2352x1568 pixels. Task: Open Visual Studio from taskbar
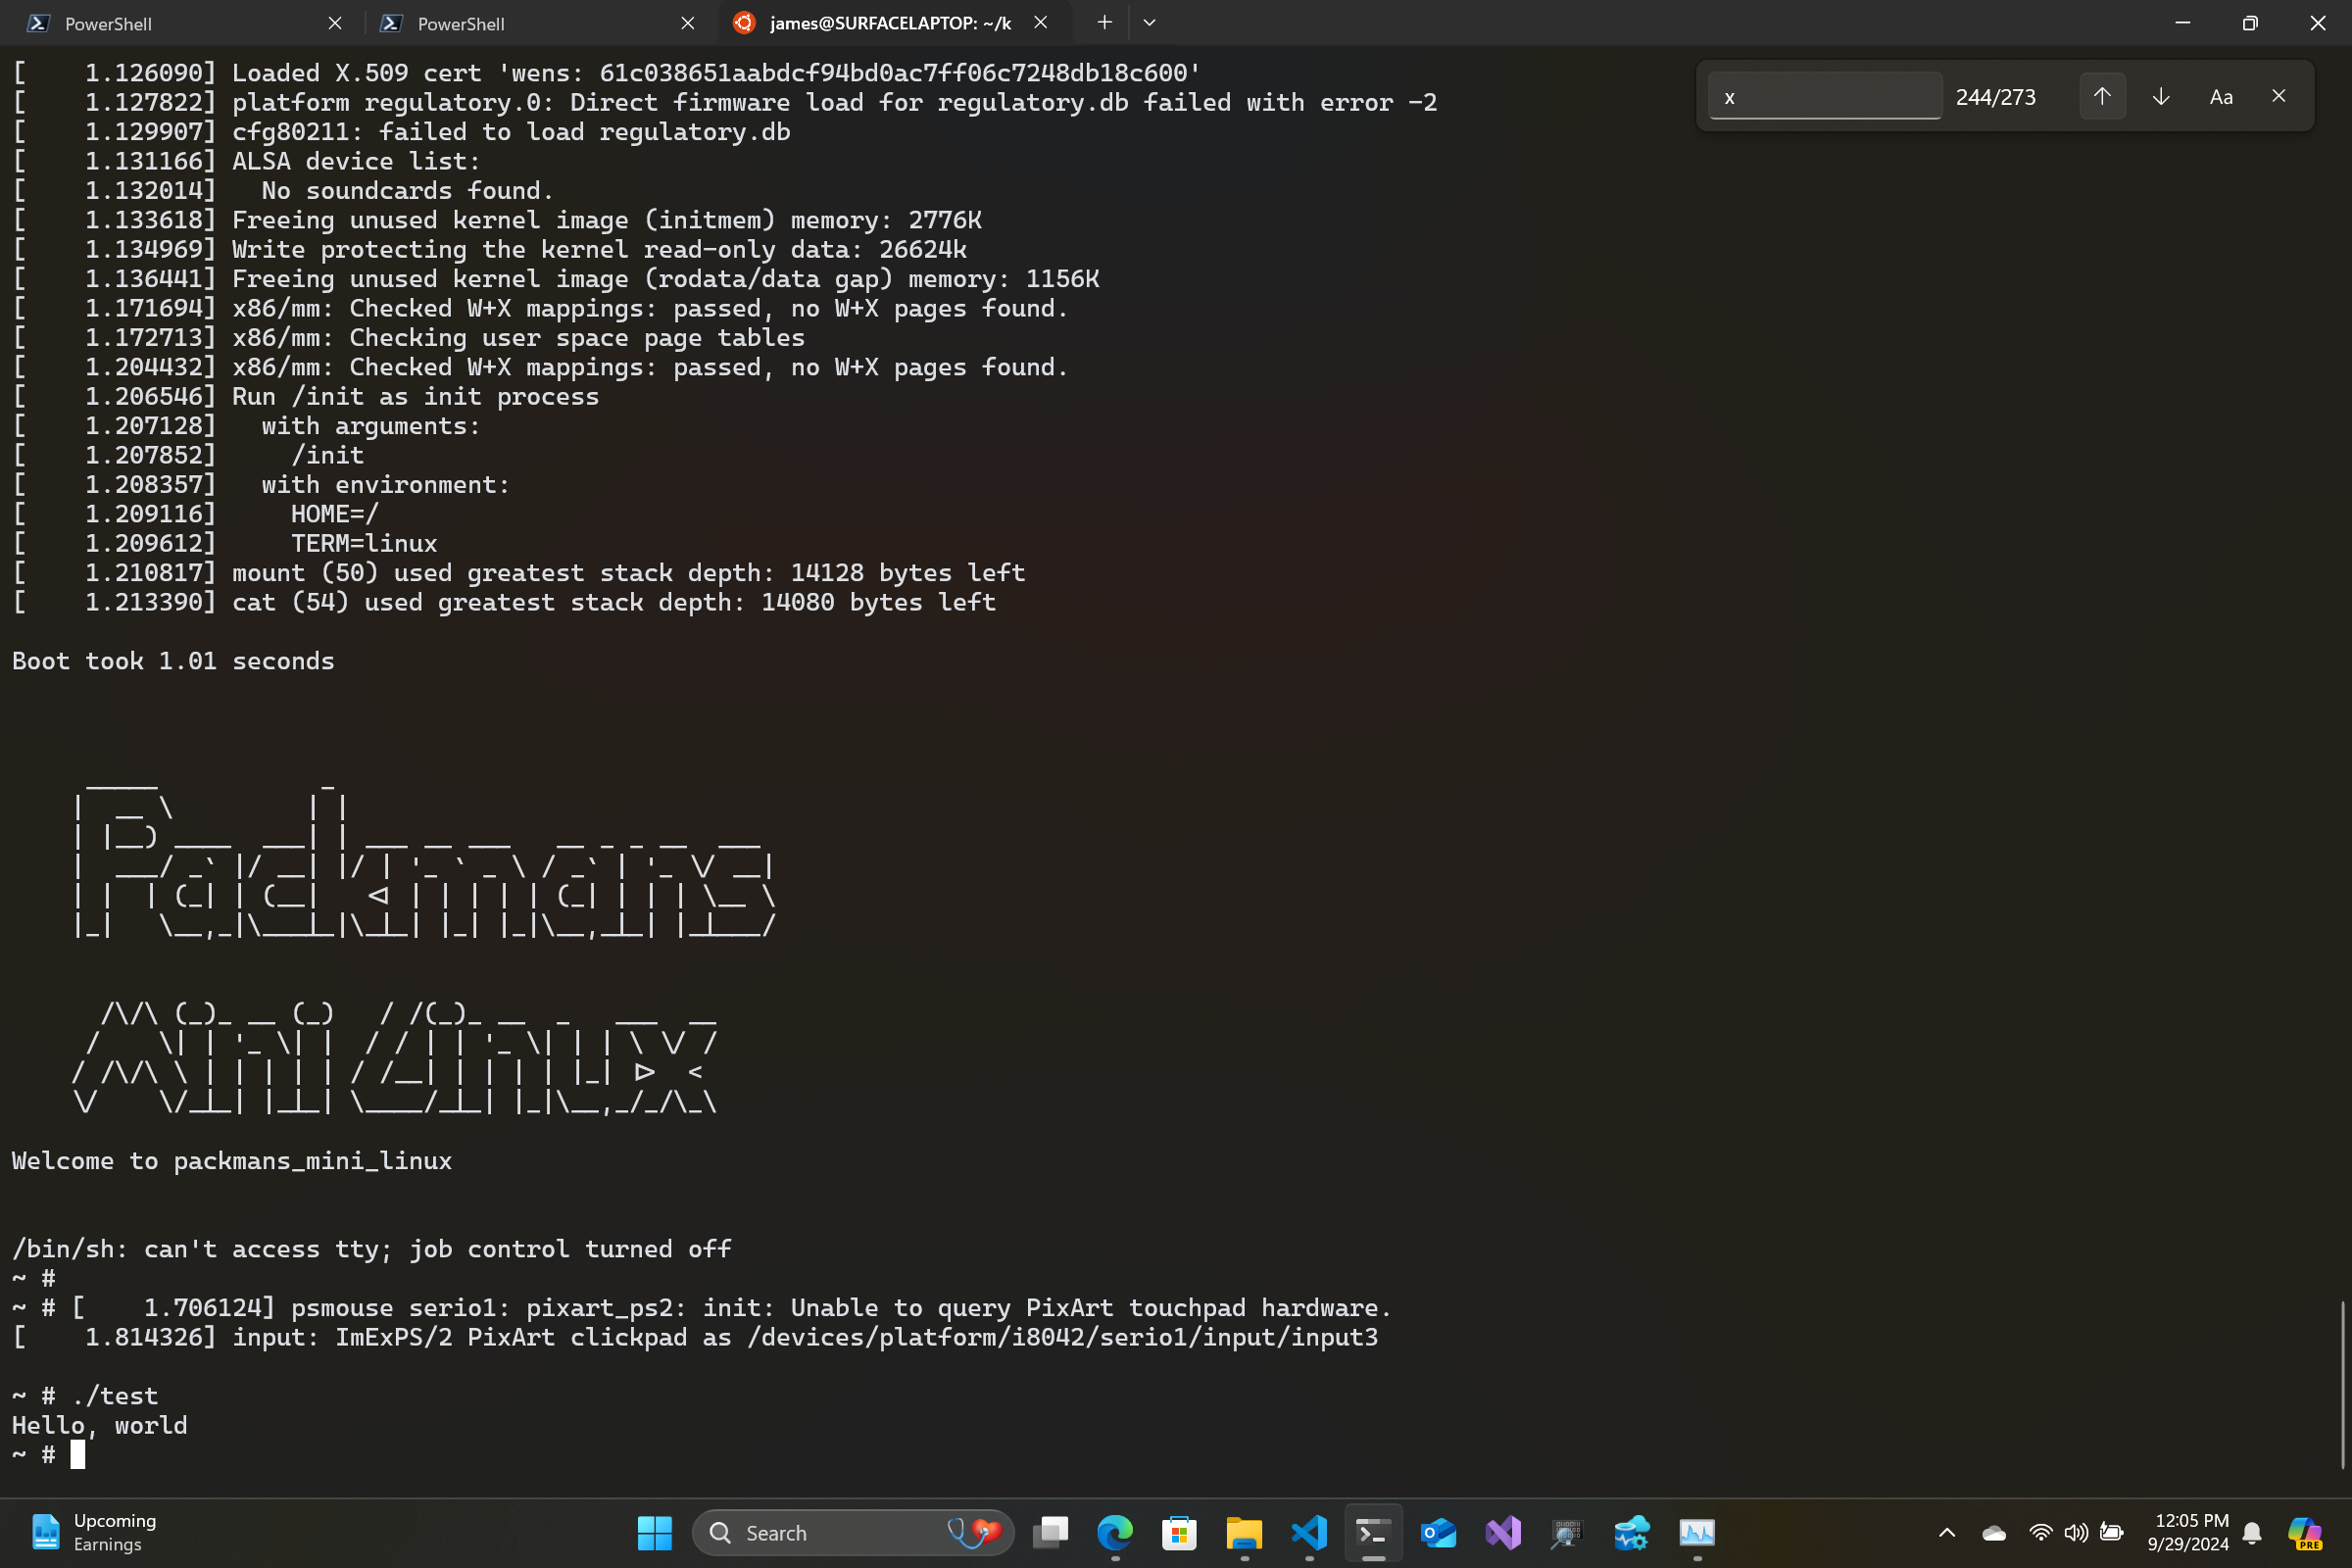pyautogui.click(x=1503, y=1532)
